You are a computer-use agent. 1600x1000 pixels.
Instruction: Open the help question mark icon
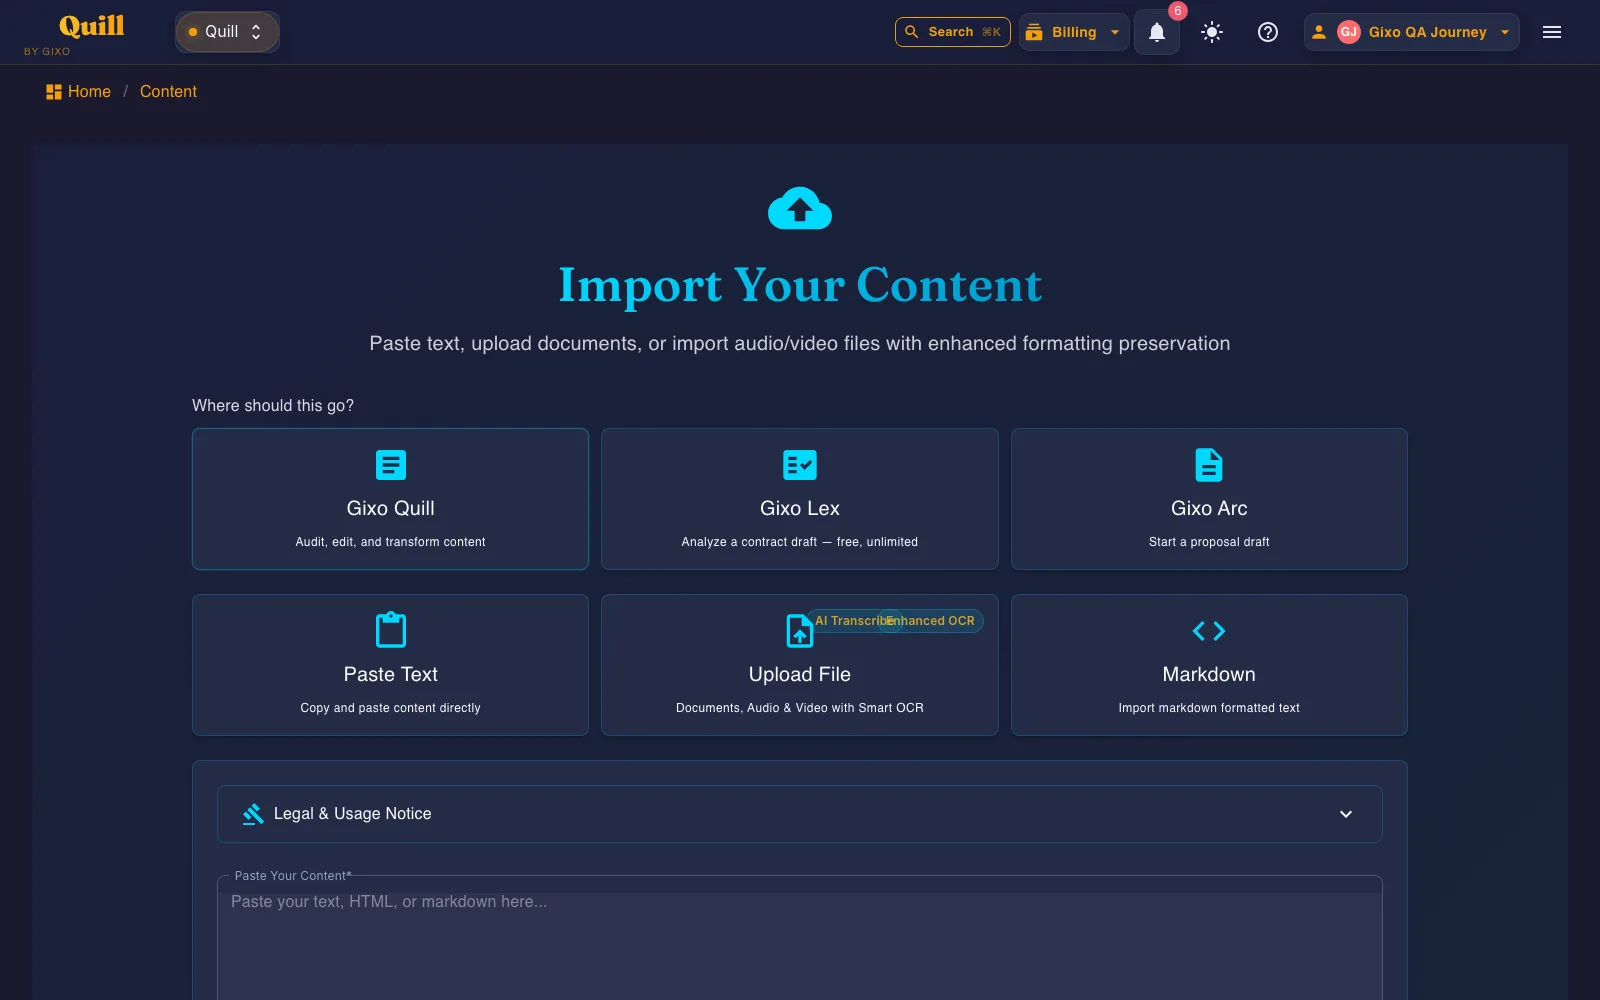[x=1268, y=32]
